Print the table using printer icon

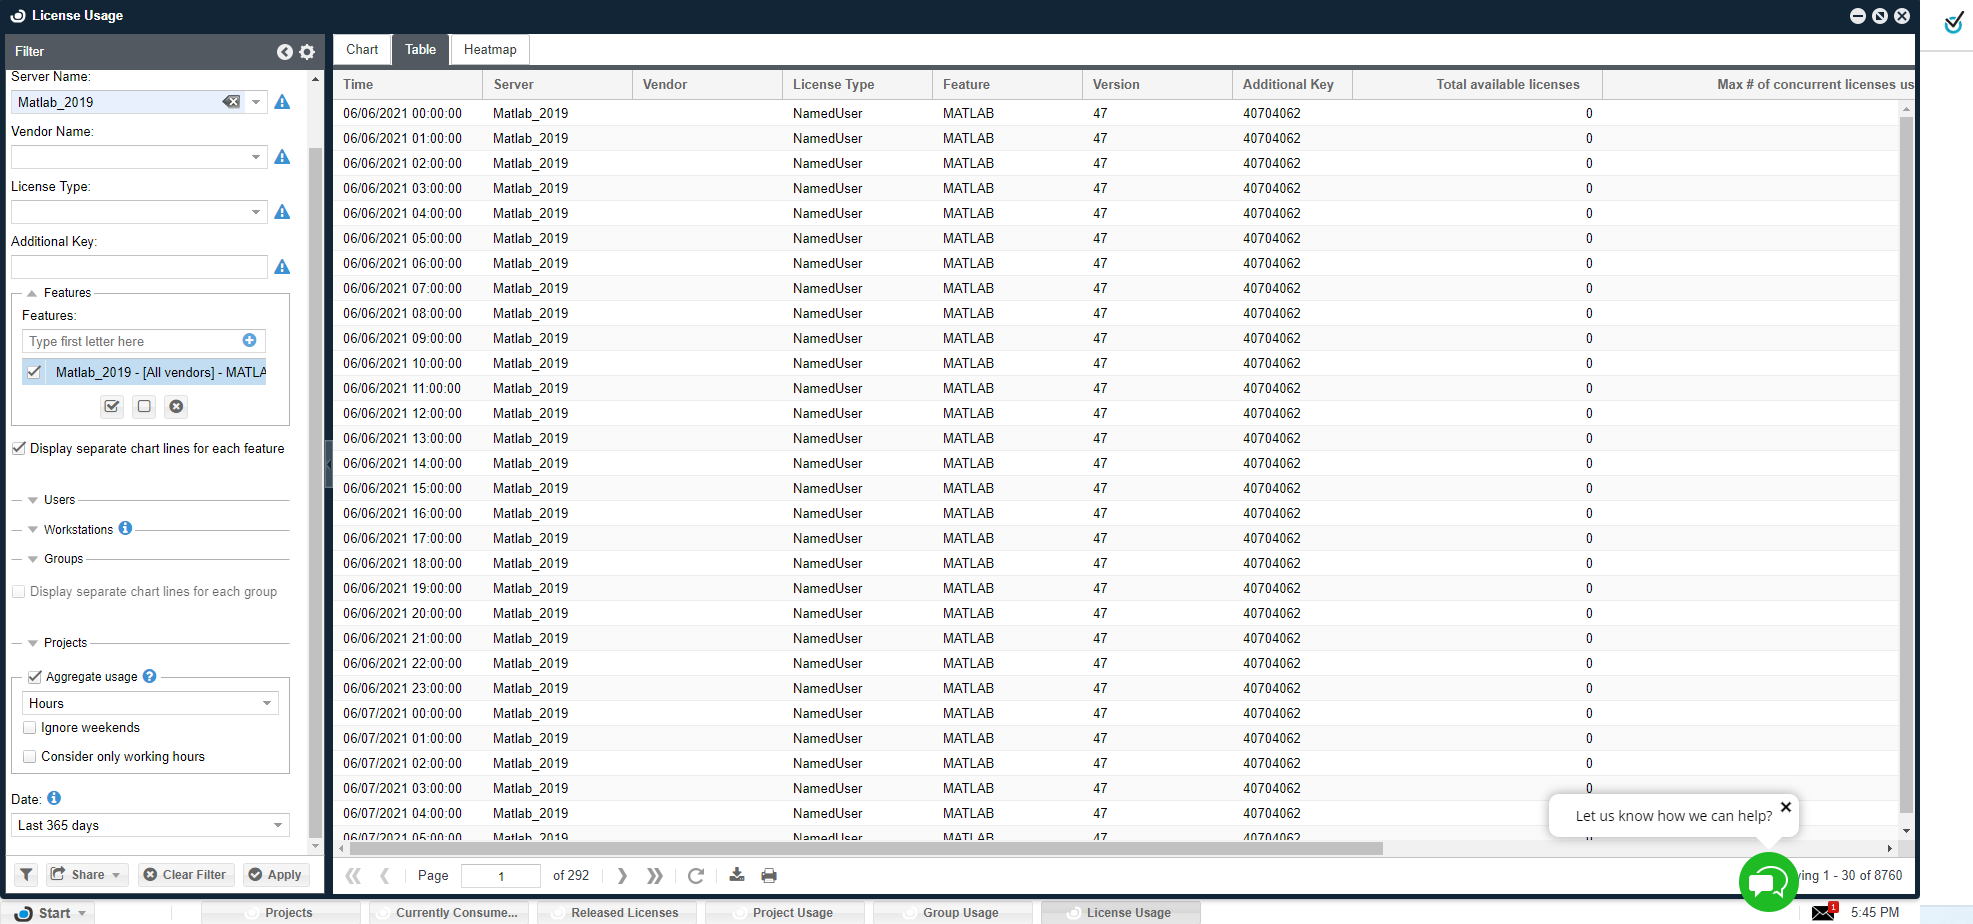click(x=769, y=876)
